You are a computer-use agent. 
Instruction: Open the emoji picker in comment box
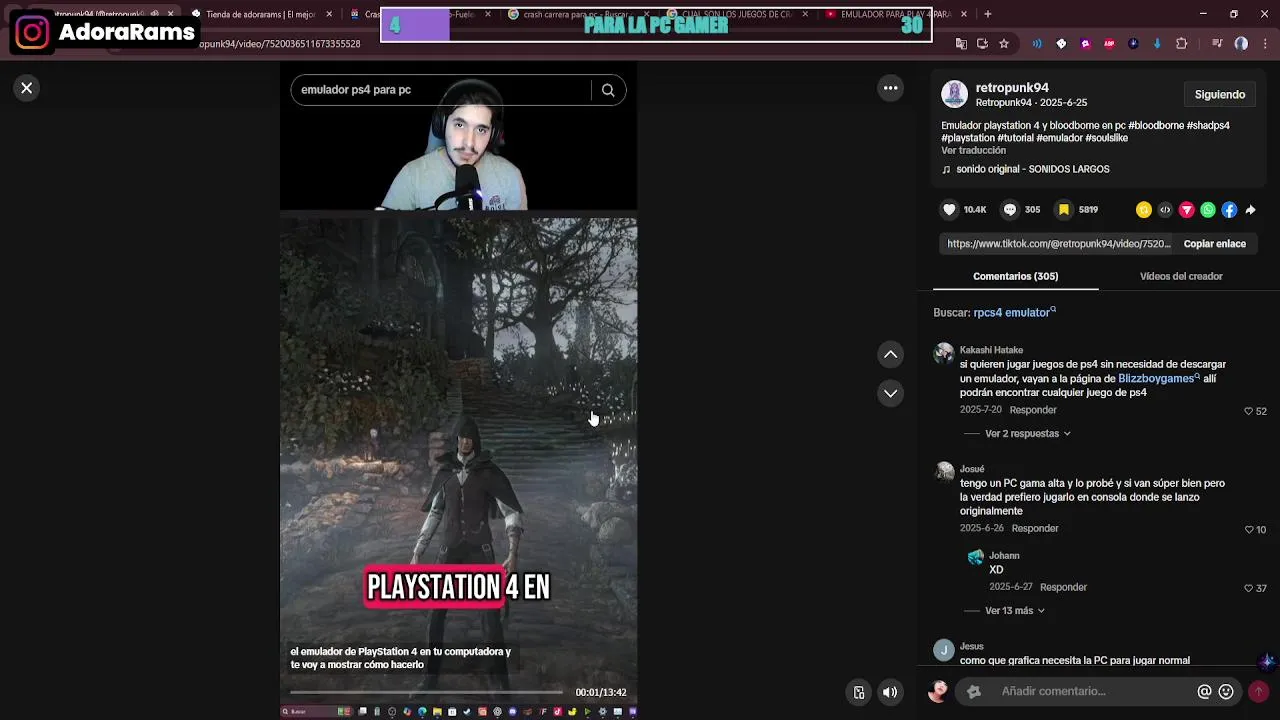[1226, 692]
